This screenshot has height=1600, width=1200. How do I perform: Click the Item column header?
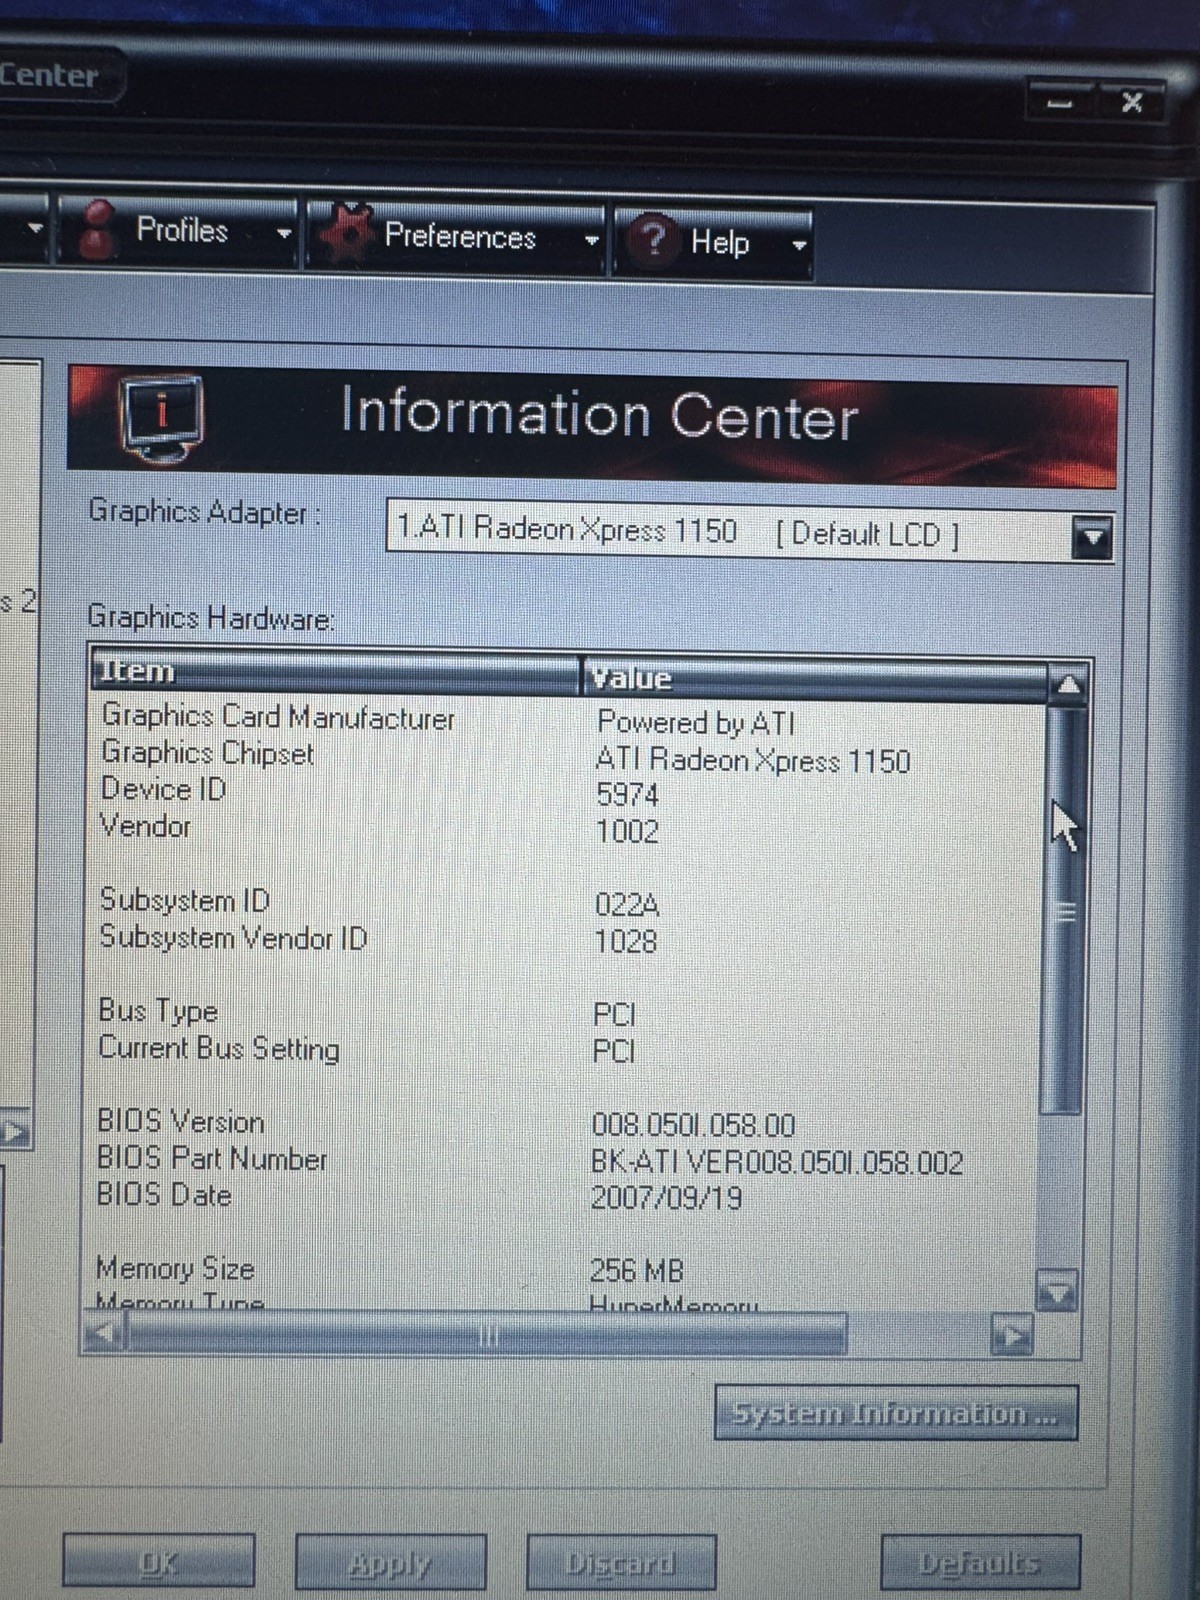(335, 671)
